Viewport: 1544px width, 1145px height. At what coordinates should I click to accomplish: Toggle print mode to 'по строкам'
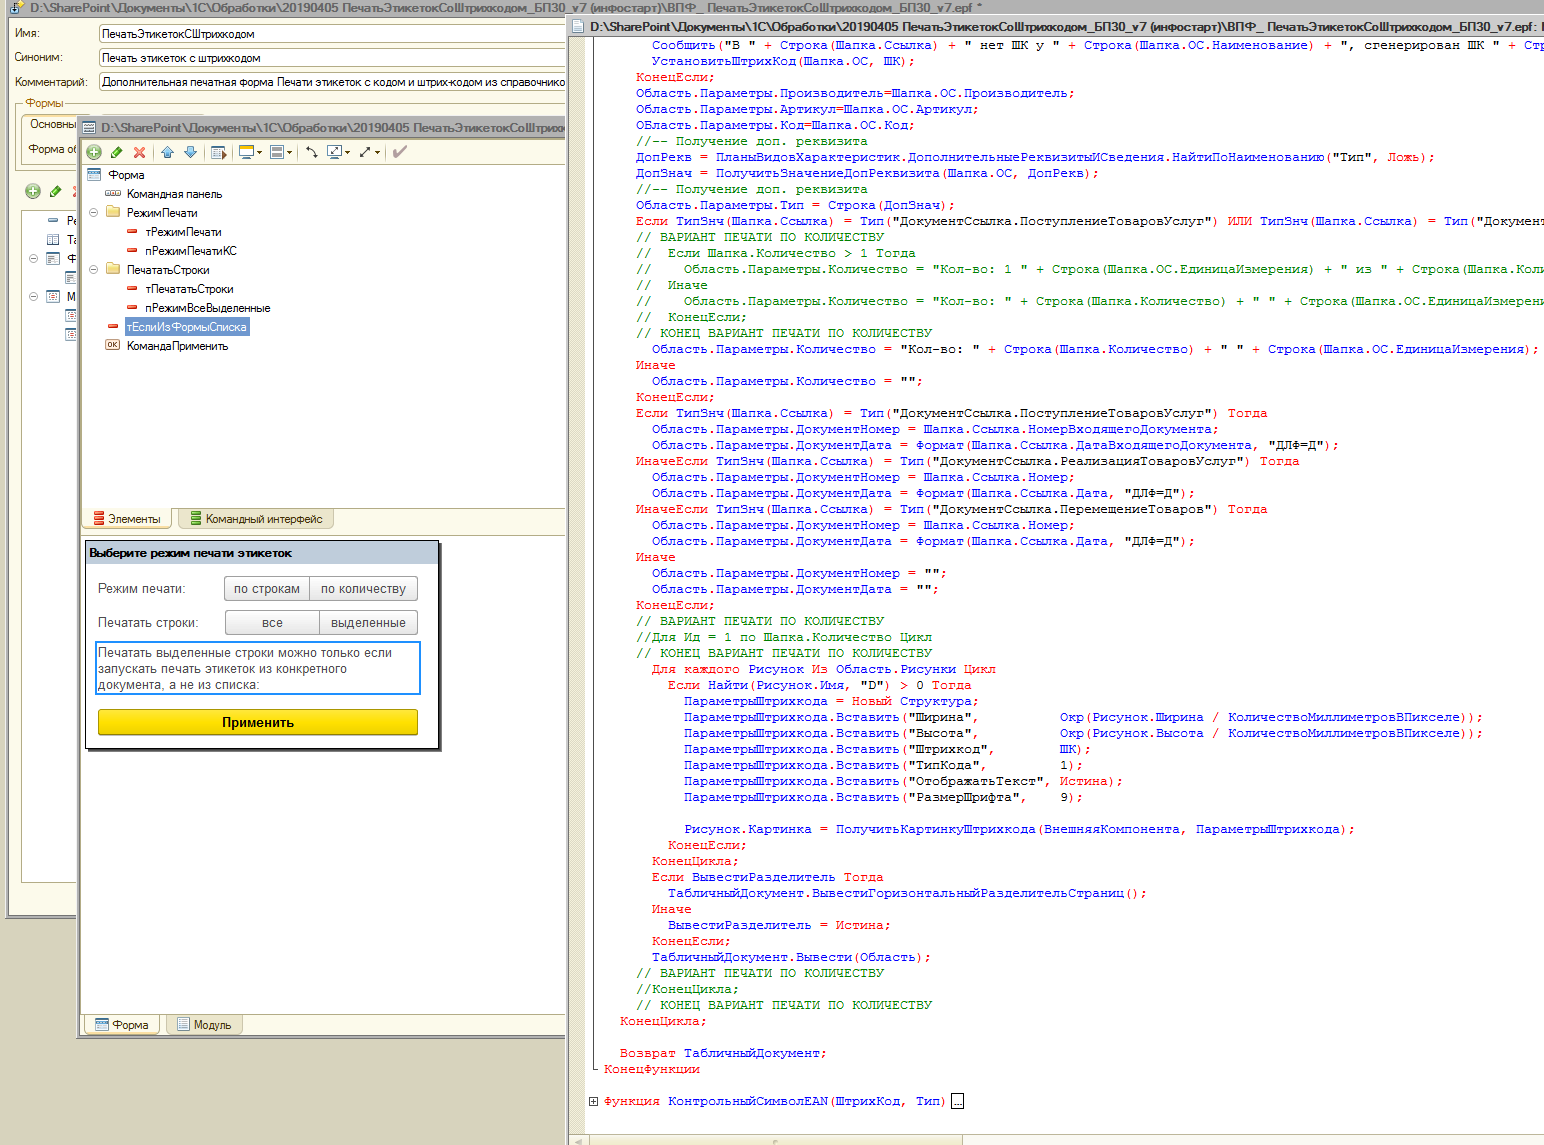coord(267,589)
